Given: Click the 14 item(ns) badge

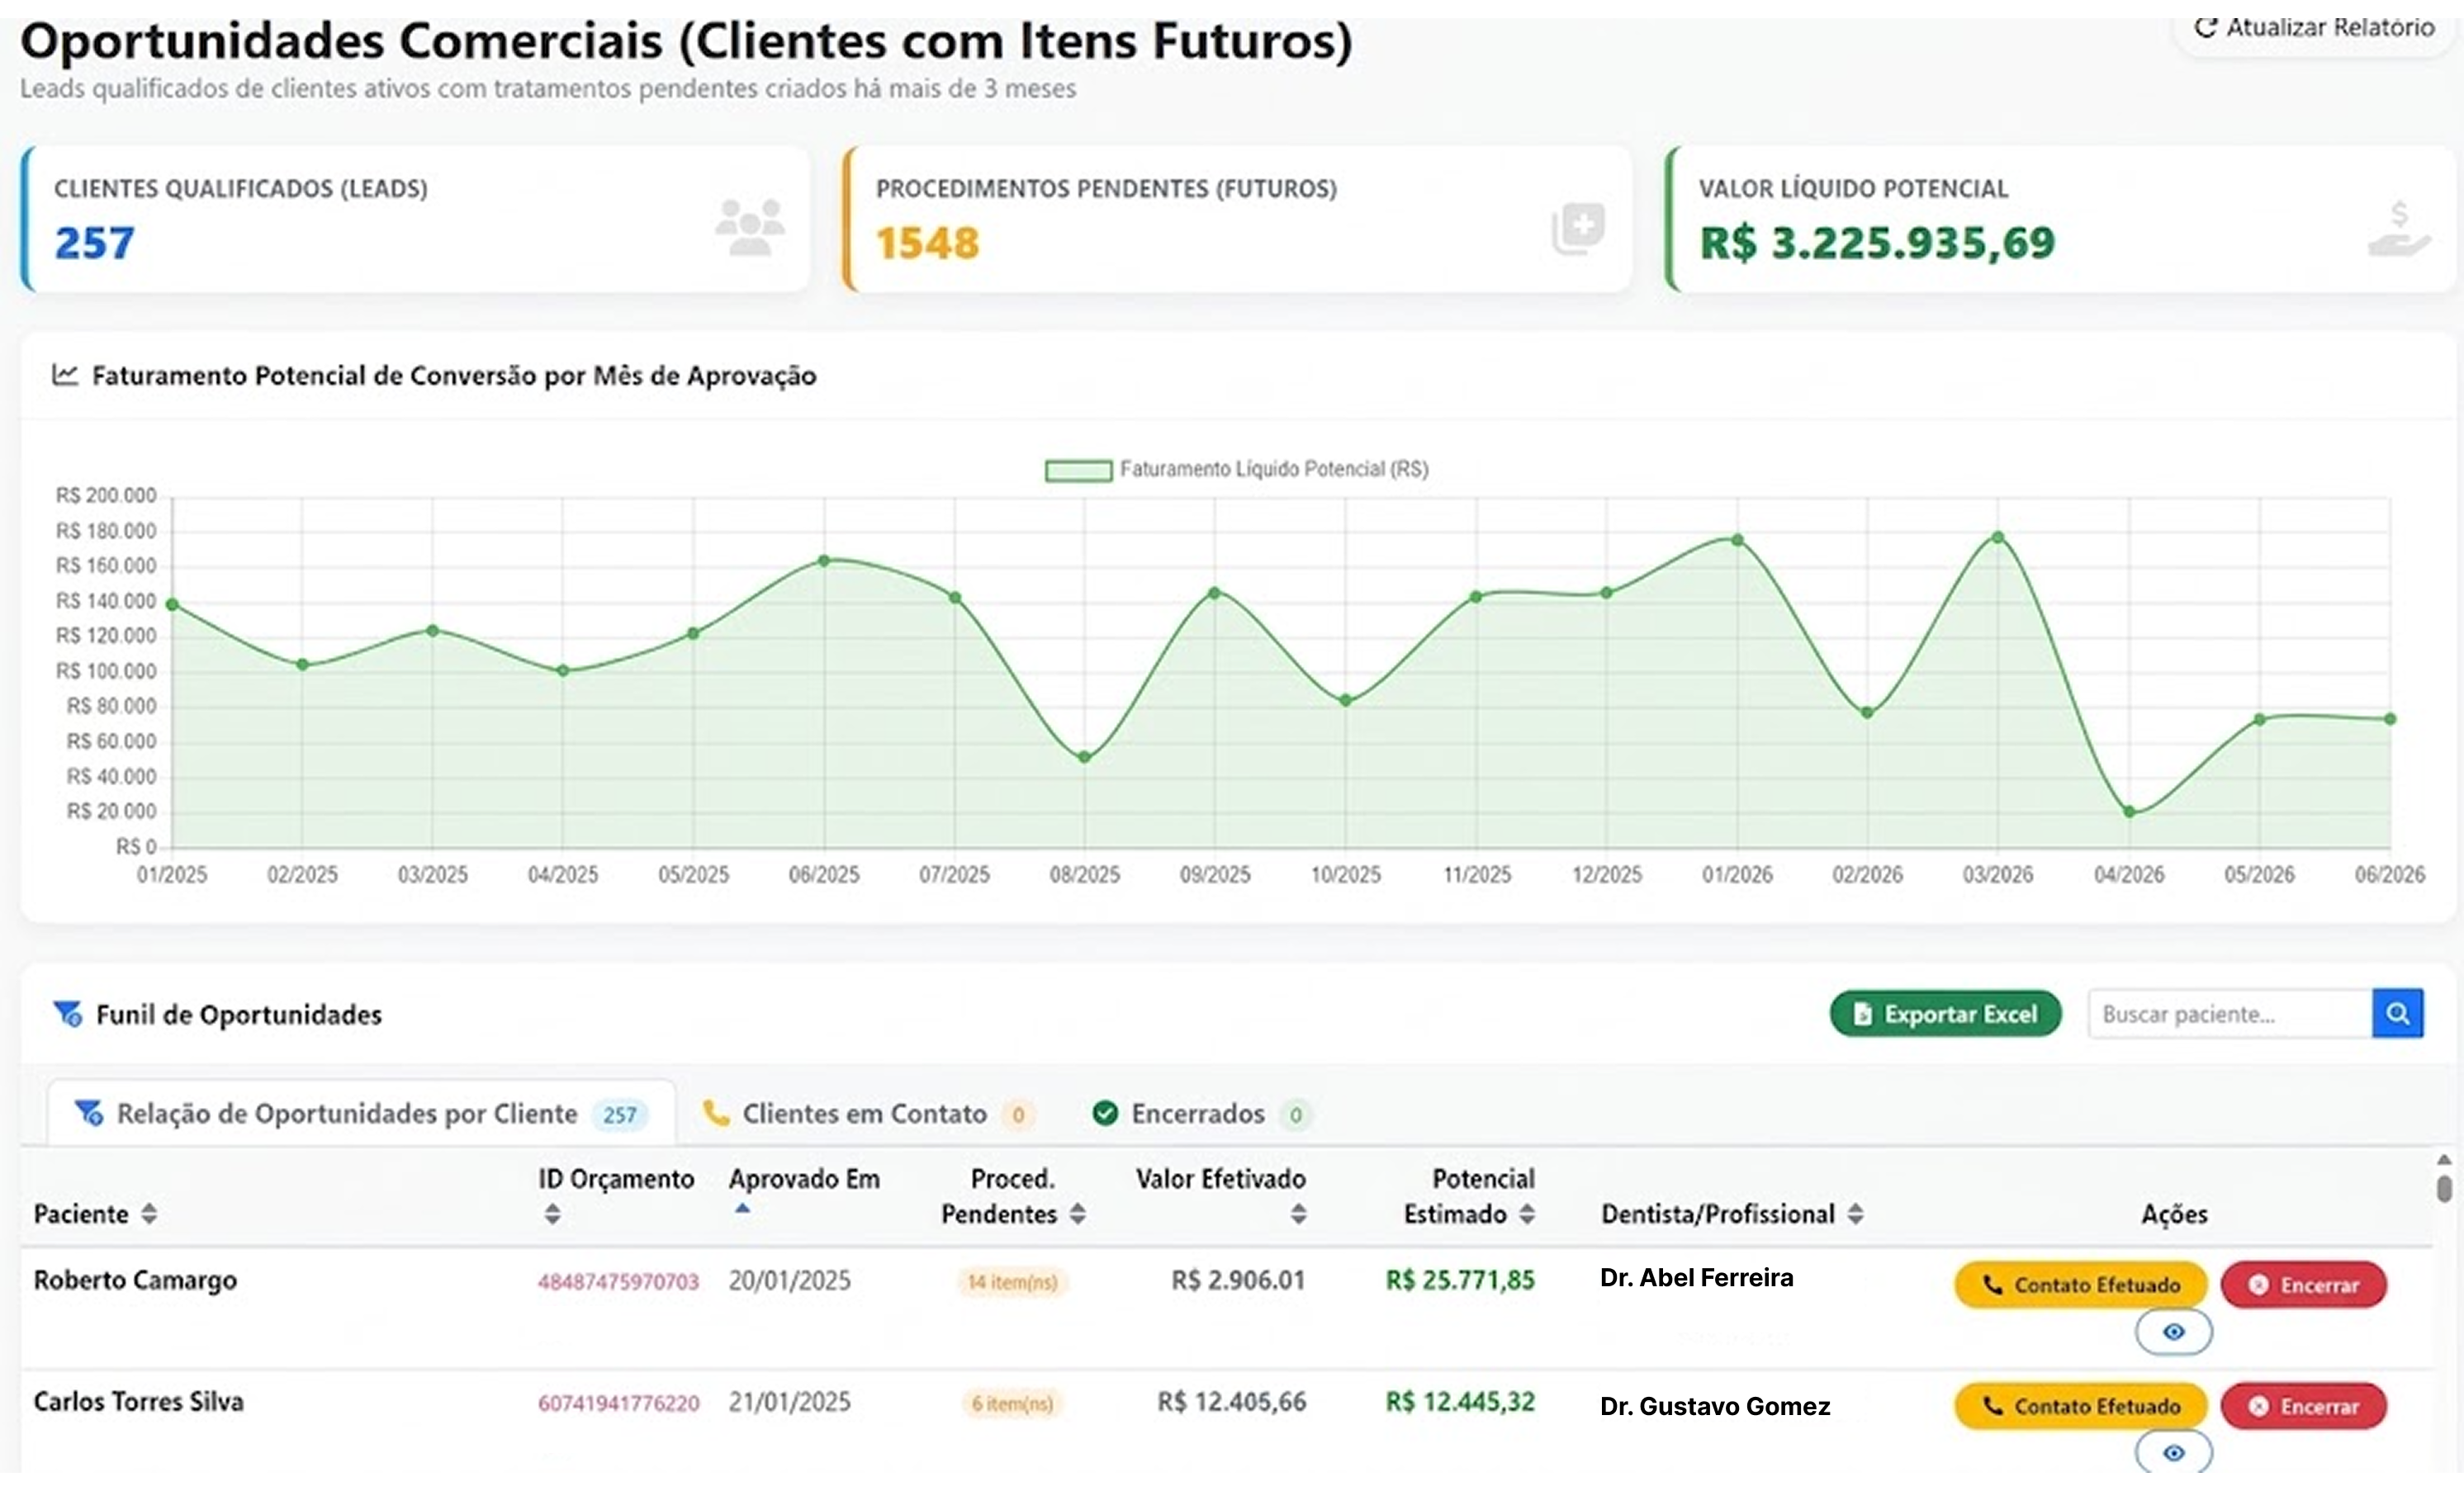Looking at the screenshot, I should pyautogui.click(x=1012, y=1282).
